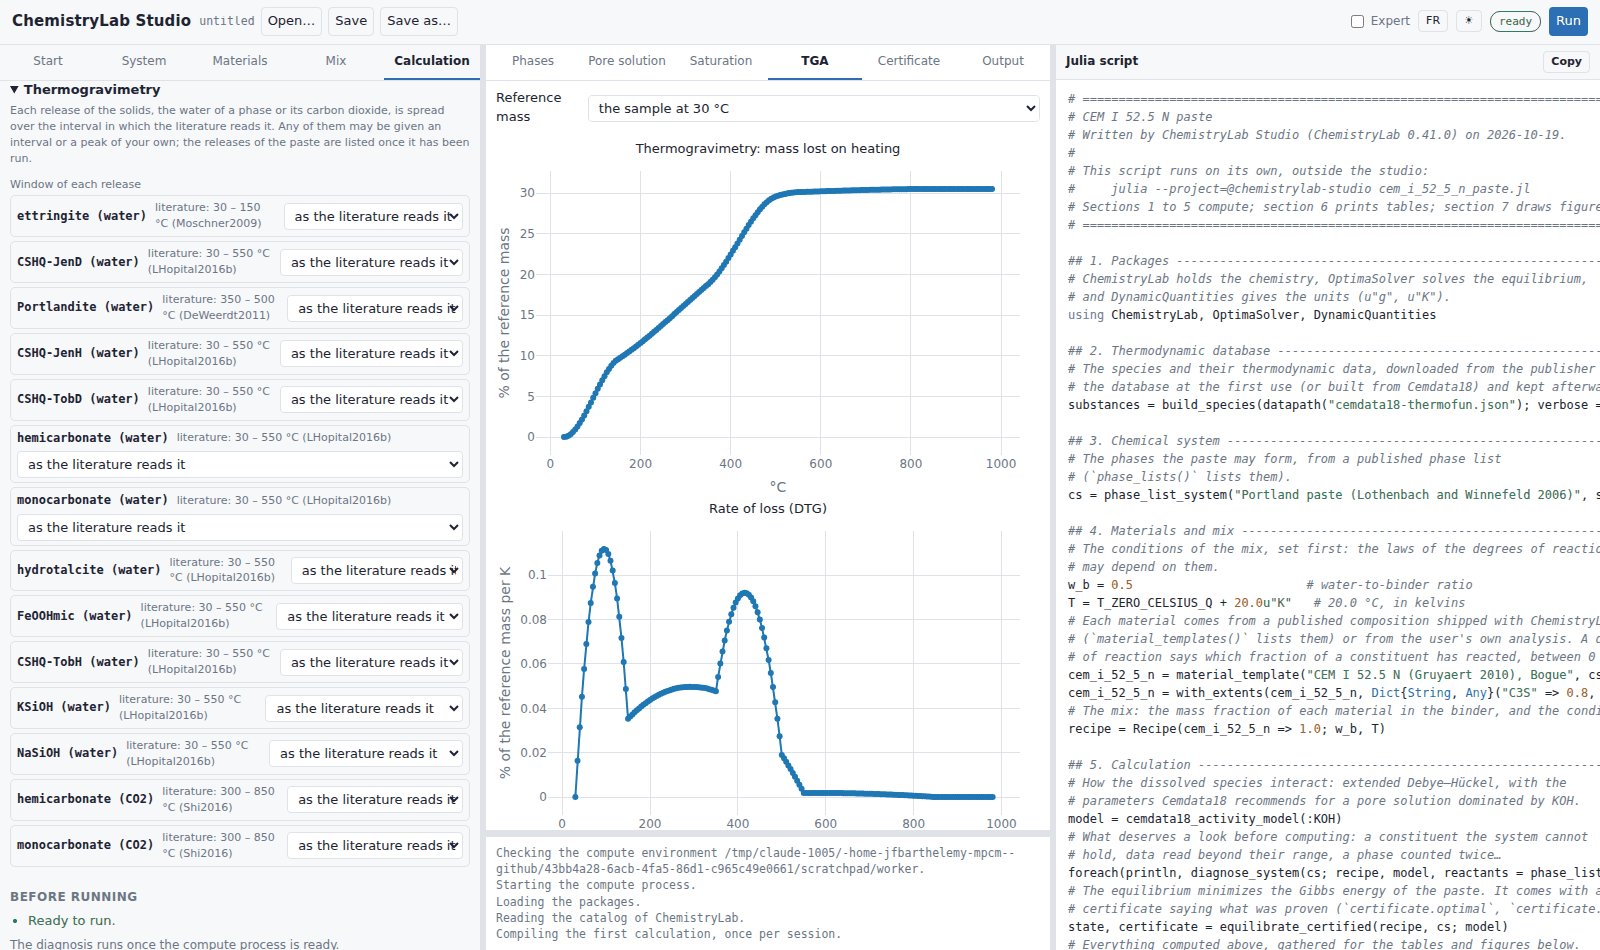The height and width of the screenshot is (950, 1600).
Task: Click the 'Rate of loss (DTG)' chart title
Action: pos(768,508)
